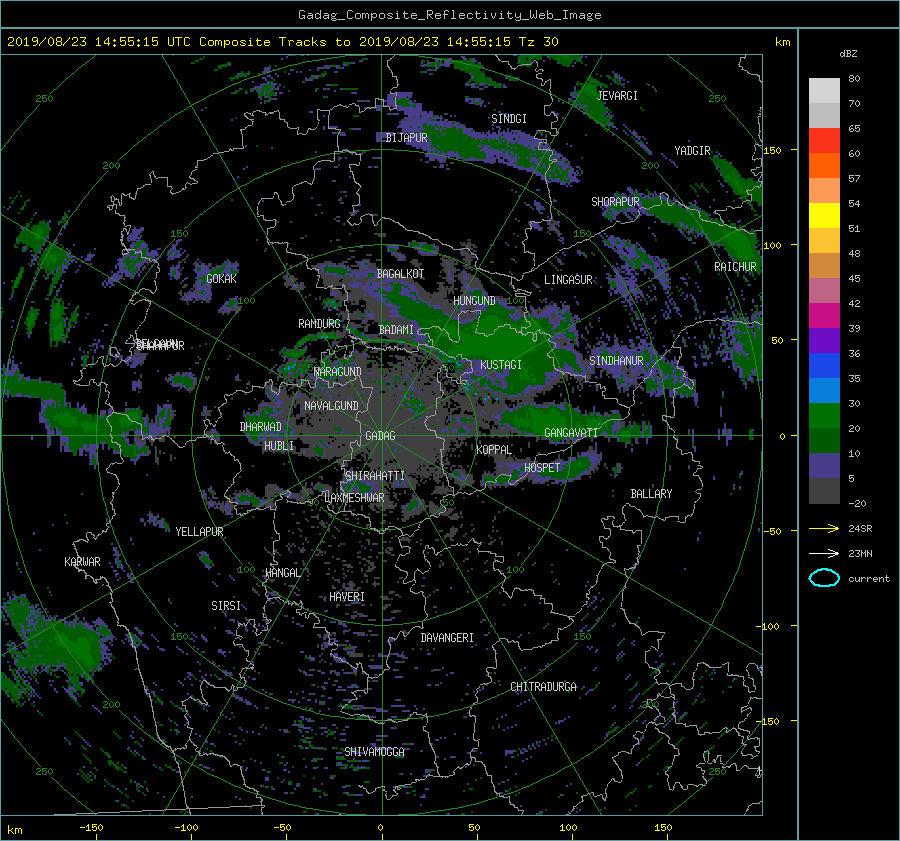Click the HOSPET city label
The width and height of the screenshot is (900, 841).
click(542, 468)
